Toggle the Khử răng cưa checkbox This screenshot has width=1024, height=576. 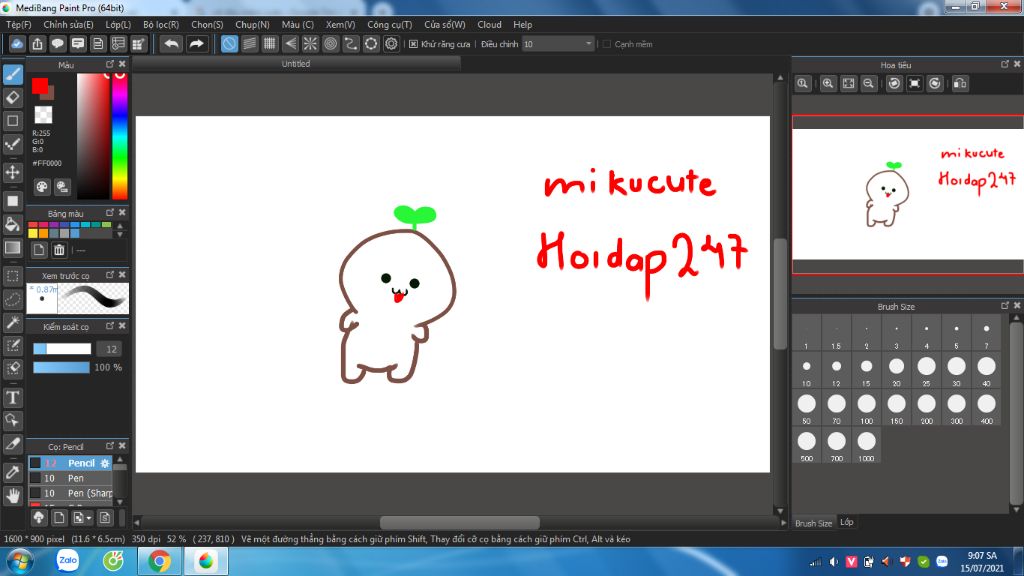tap(413, 44)
